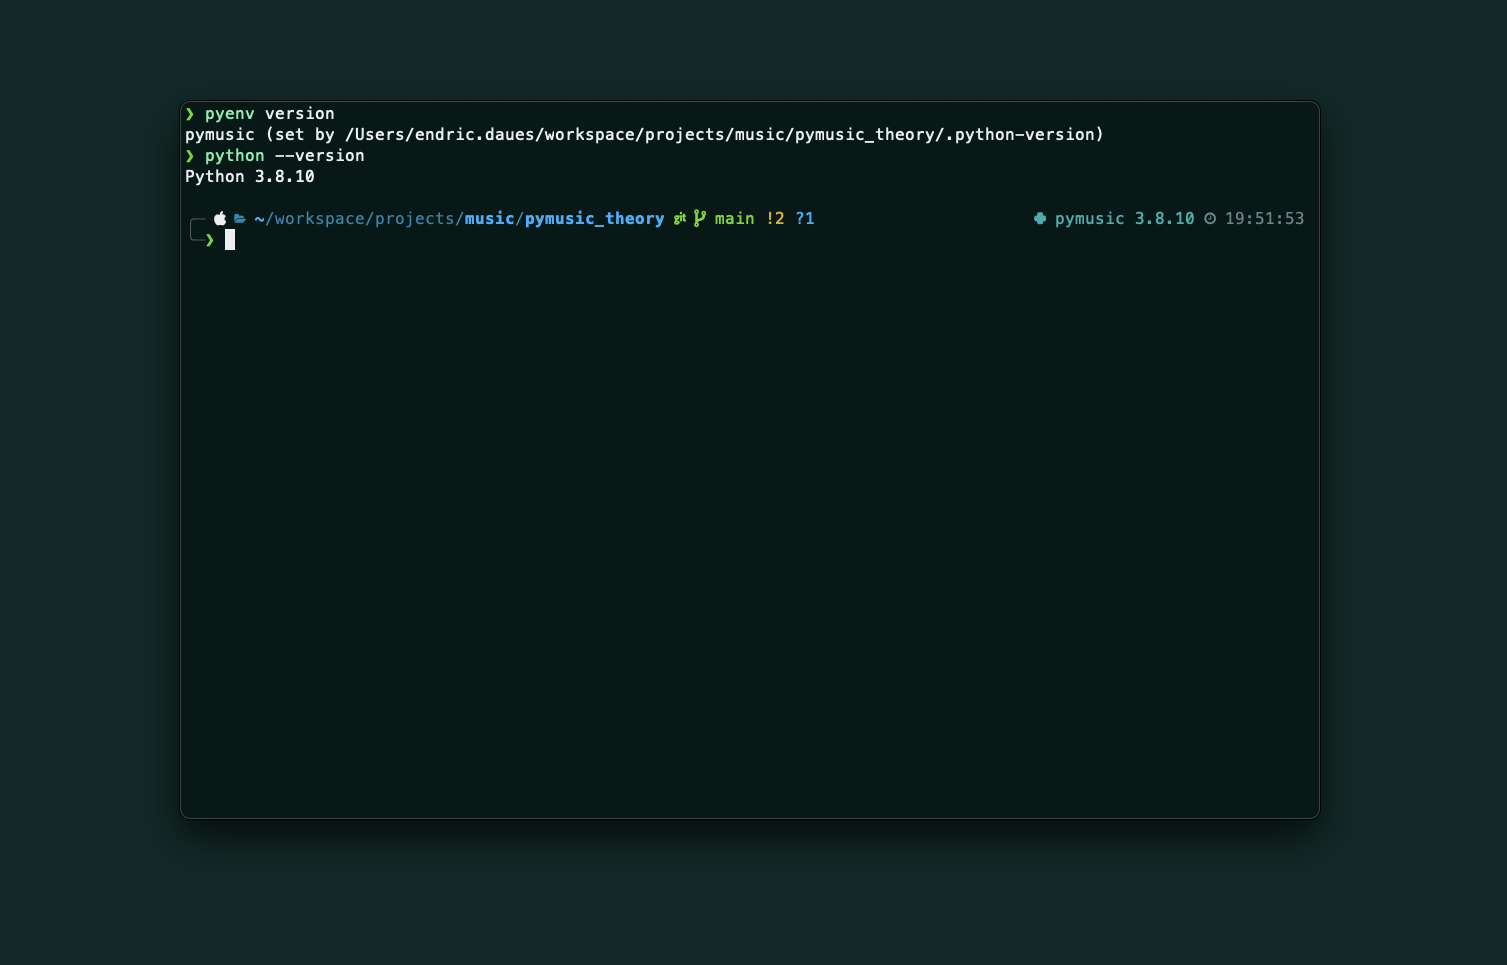Click the '?1' untracked files indicator

(x=805, y=219)
